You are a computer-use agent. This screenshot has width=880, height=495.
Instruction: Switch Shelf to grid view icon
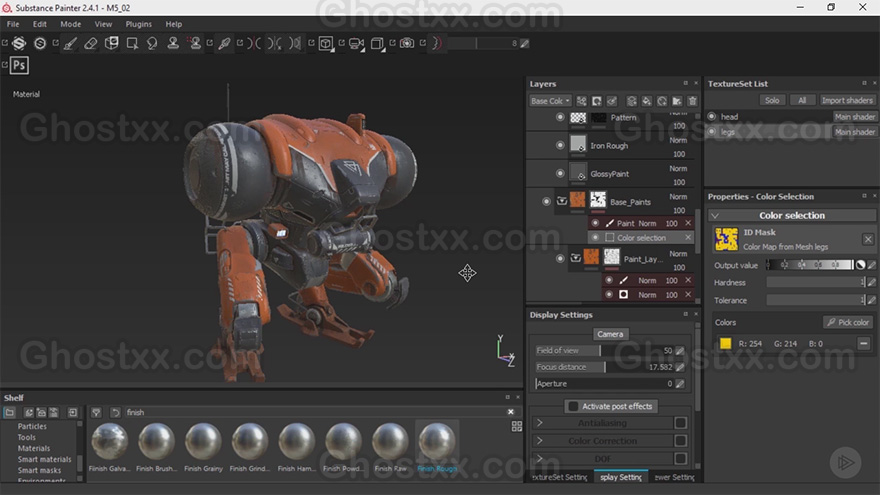point(517,427)
